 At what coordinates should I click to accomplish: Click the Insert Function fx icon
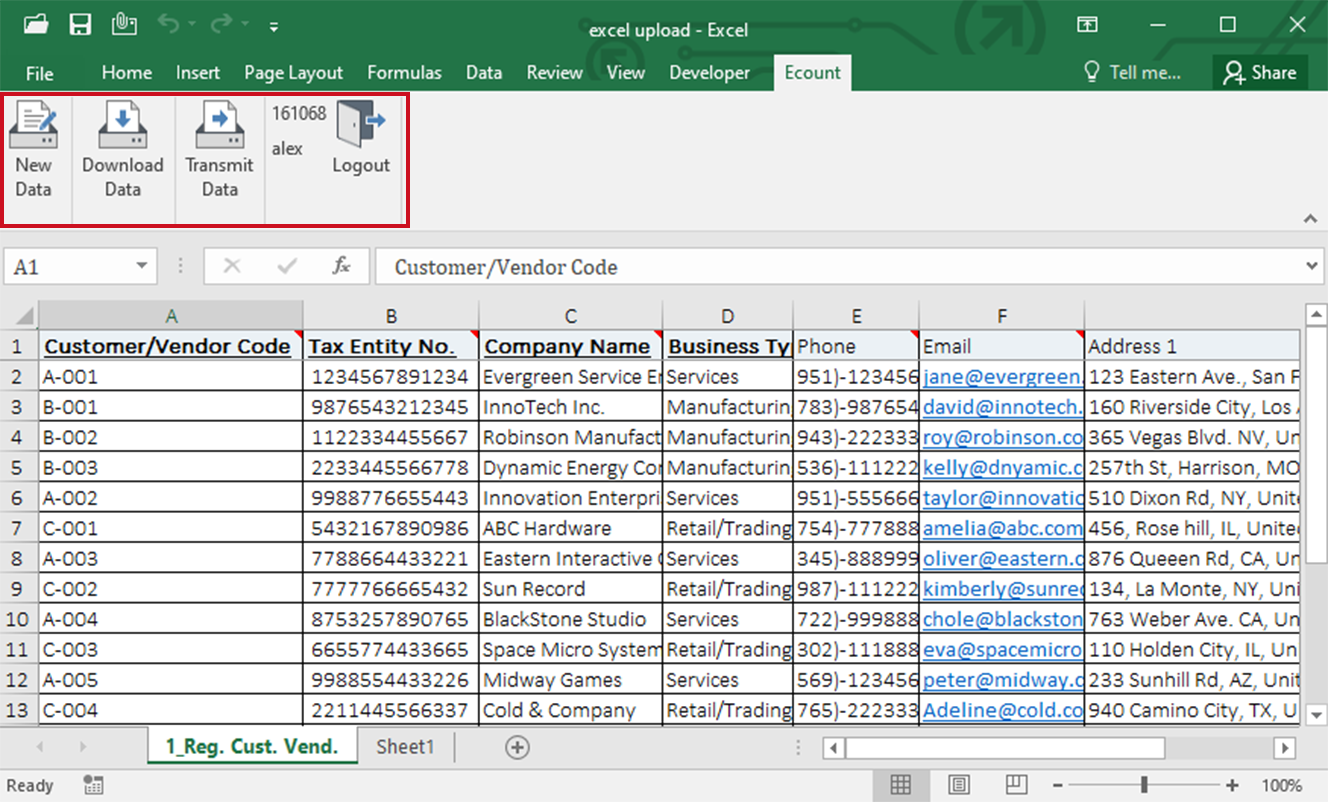341,266
